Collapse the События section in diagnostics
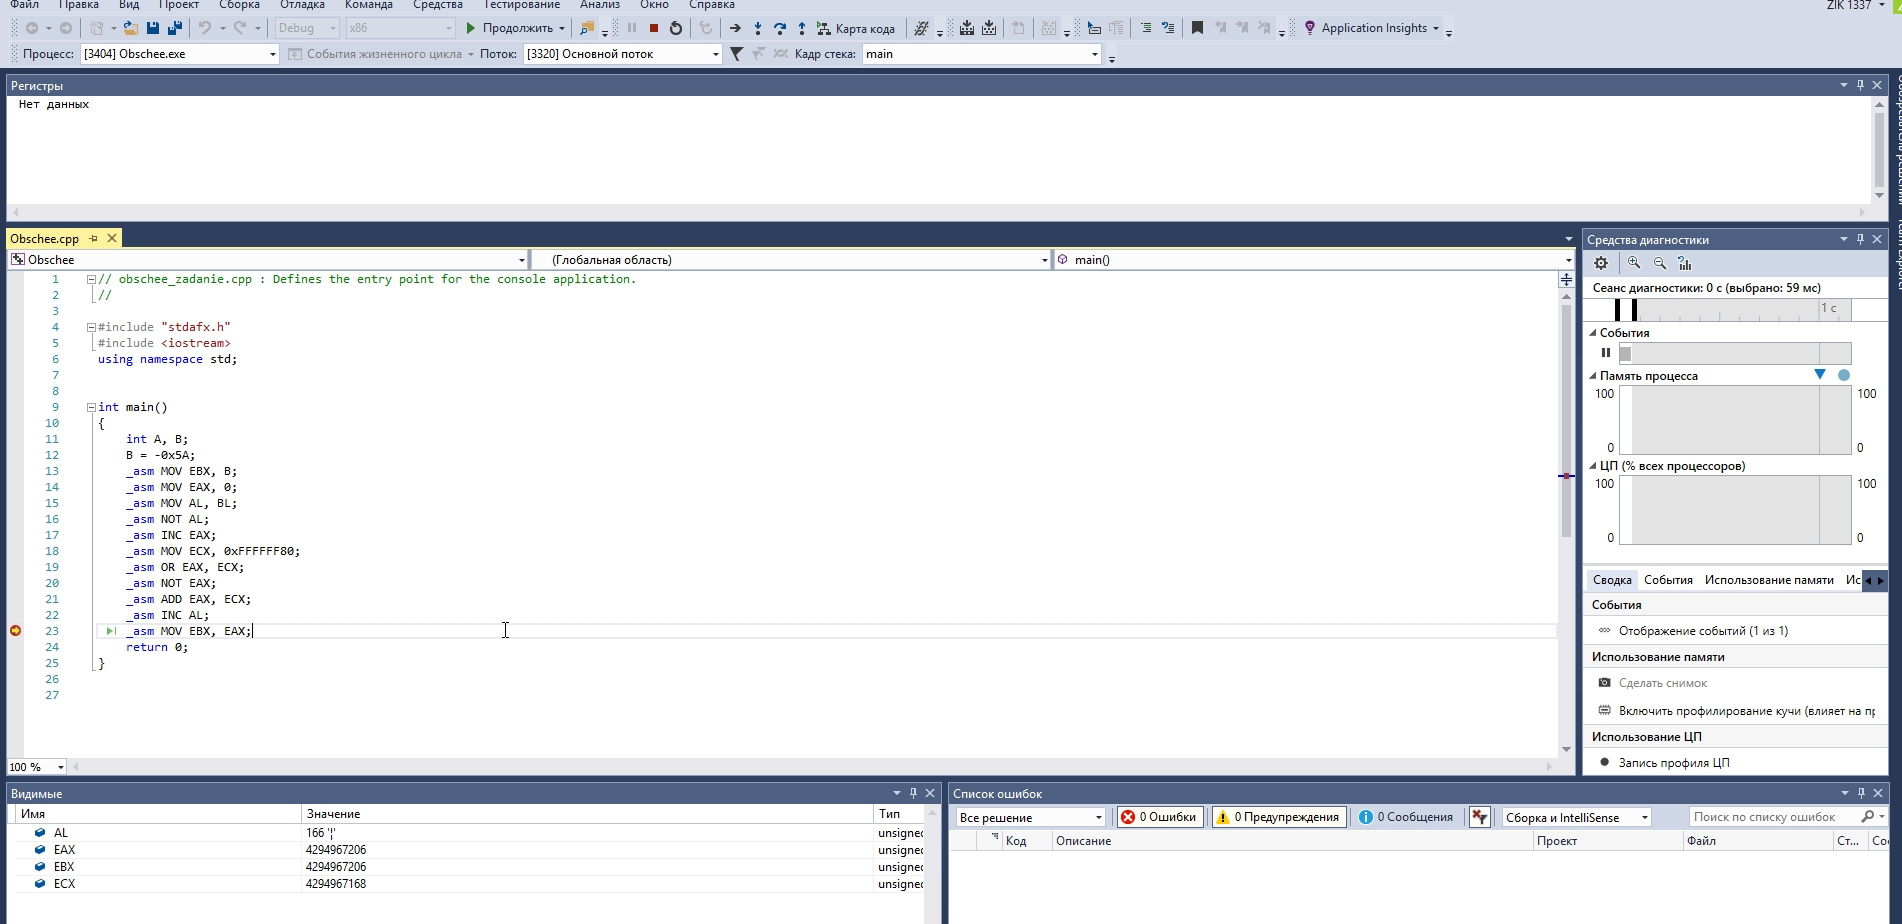The image size is (1902, 924). (x=1593, y=333)
